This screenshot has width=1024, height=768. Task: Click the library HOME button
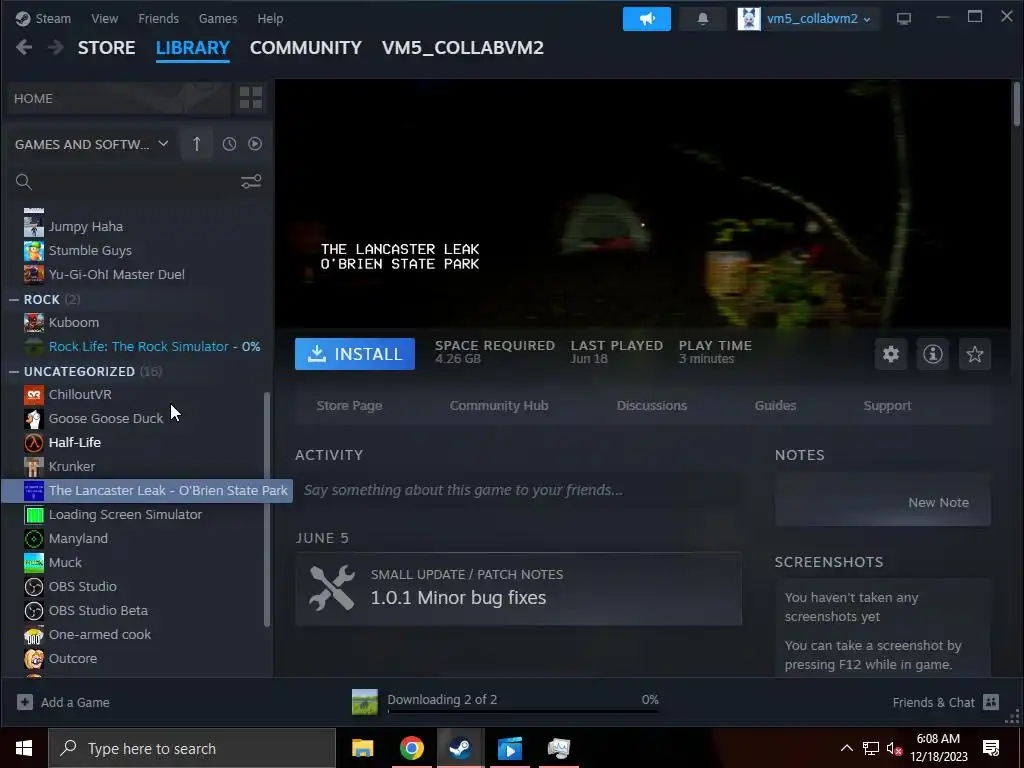tap(119, 98)
